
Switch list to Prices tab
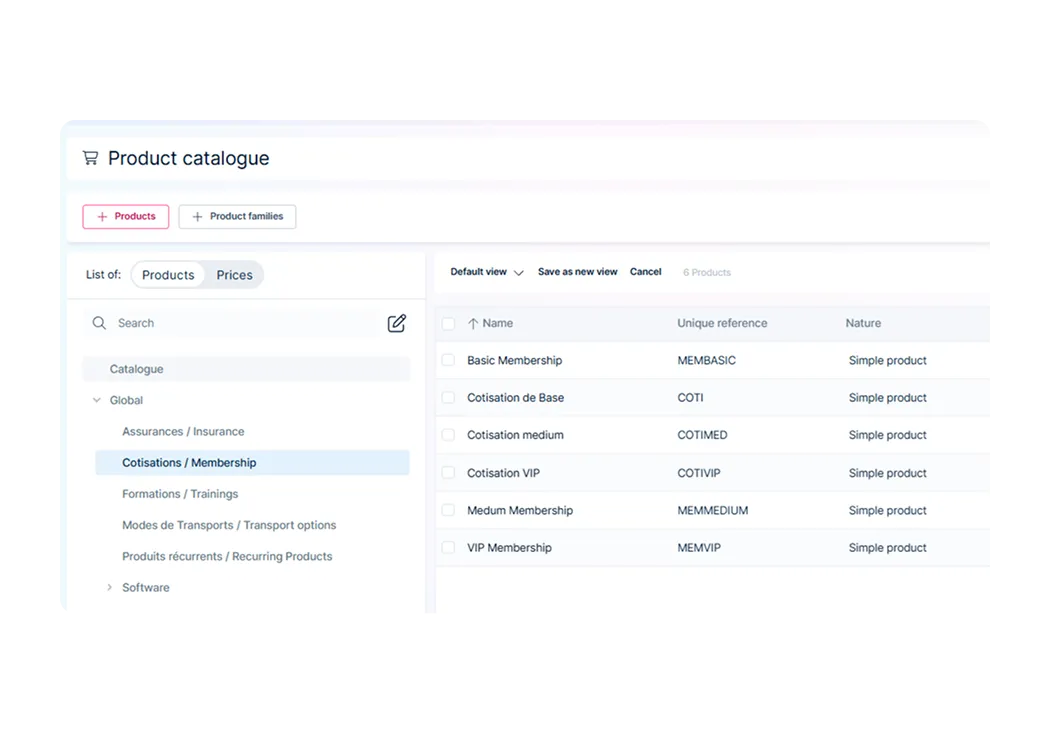point(234,275)
